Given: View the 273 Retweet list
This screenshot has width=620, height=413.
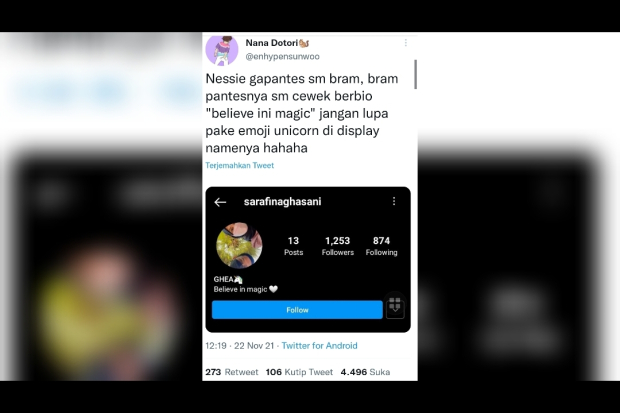Looking at the screenshot, I should point(232,372).
